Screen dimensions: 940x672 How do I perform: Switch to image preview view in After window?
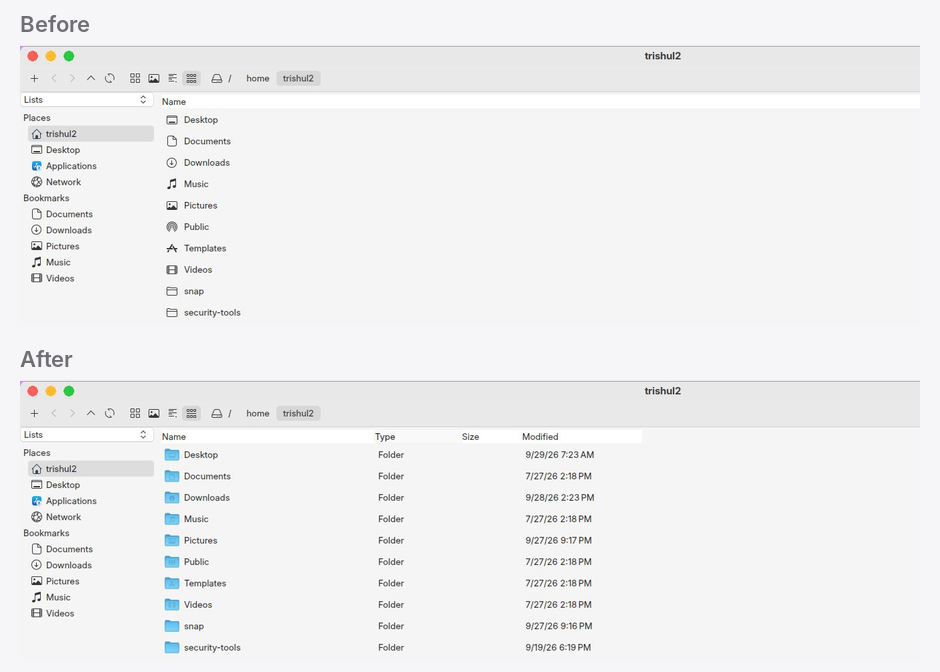click(x=154, y=414)
